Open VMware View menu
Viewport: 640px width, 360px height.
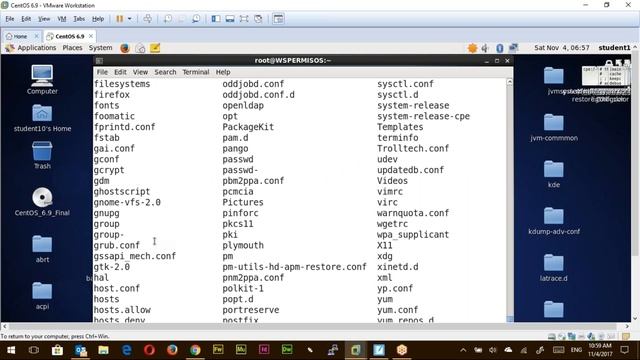[44, 19]
